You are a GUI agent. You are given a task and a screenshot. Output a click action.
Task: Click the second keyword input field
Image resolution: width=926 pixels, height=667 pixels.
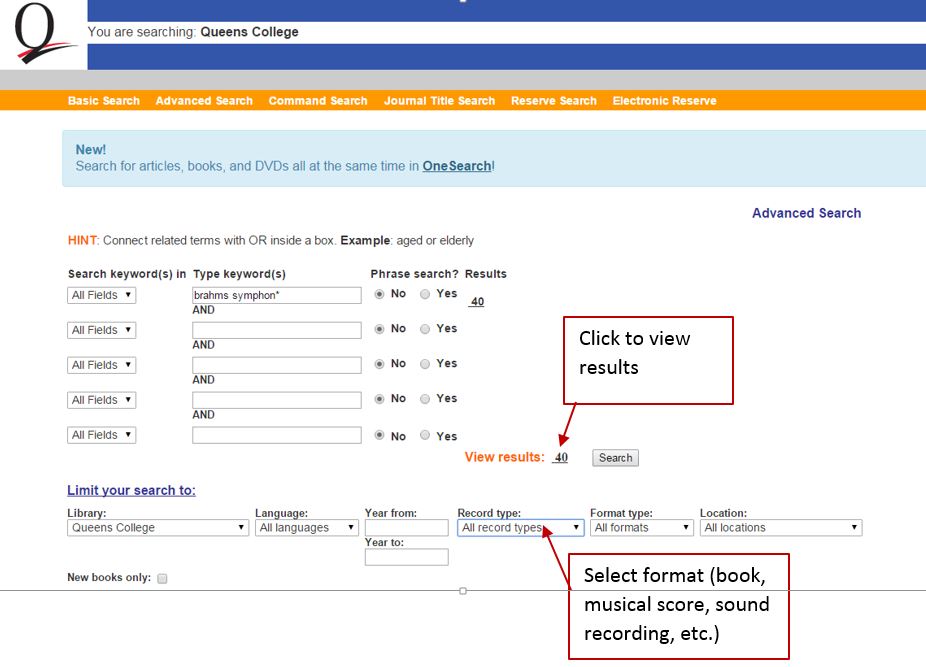(x=277, y=330)
